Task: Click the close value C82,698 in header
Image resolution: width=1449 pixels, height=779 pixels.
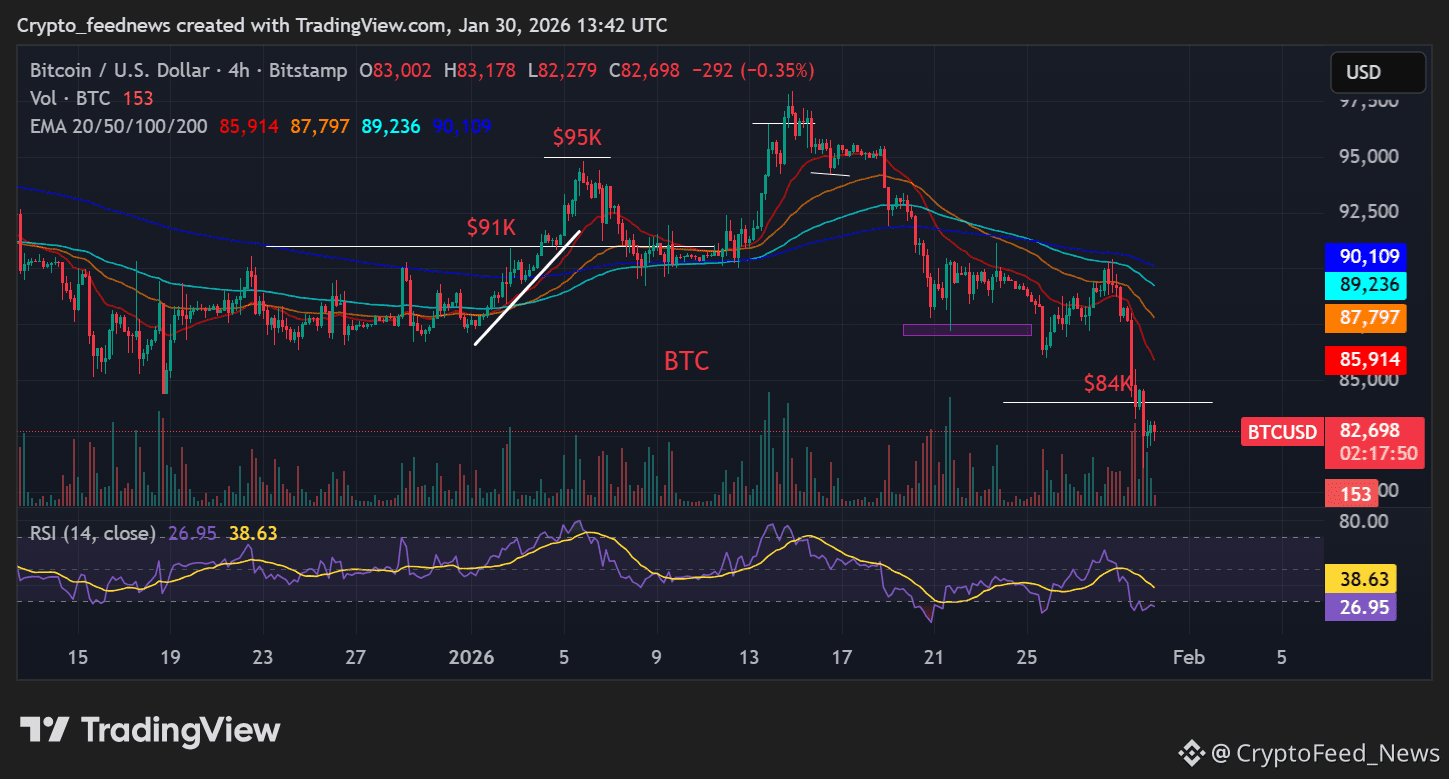Action: 644,71
